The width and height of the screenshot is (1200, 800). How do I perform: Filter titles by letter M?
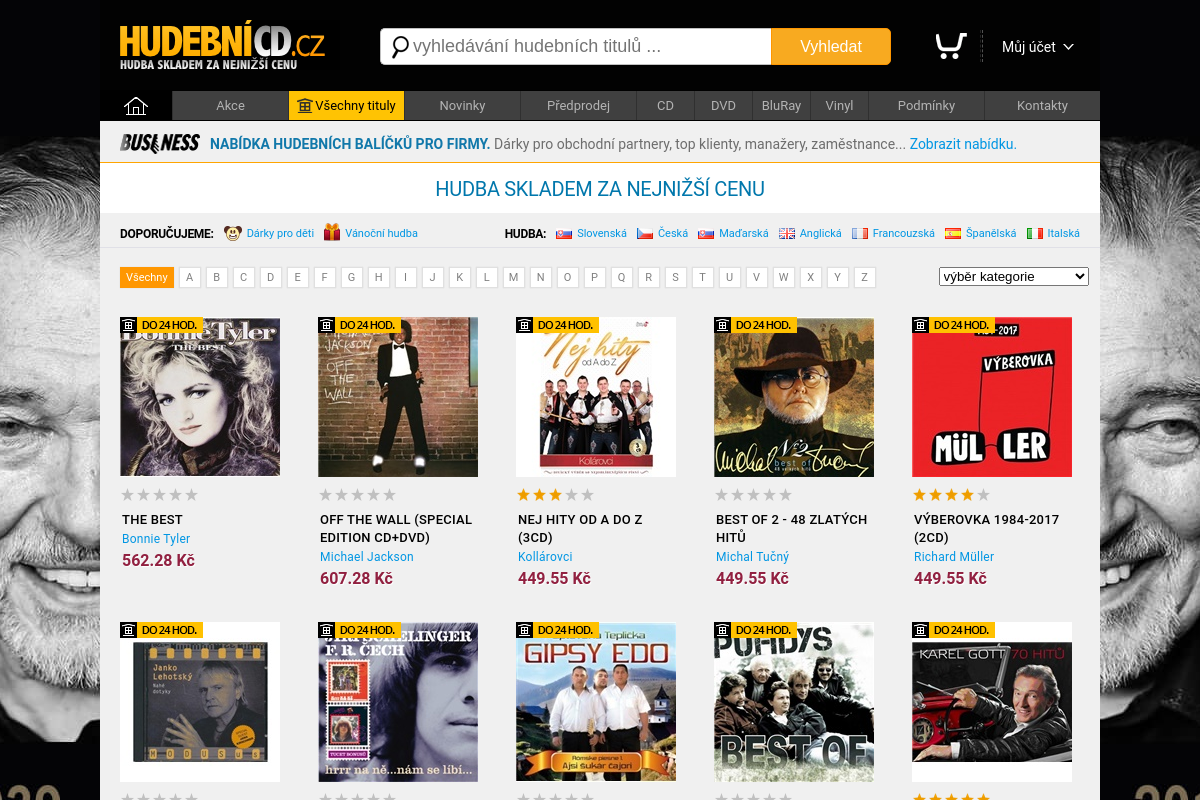coord(514,277)
